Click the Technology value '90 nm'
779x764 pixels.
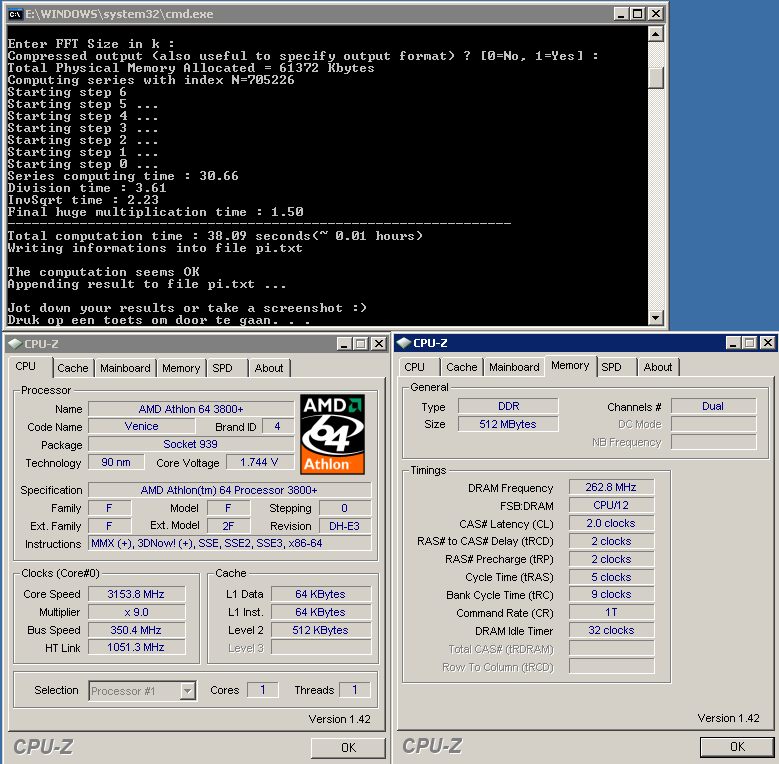[x=116, y=462]
